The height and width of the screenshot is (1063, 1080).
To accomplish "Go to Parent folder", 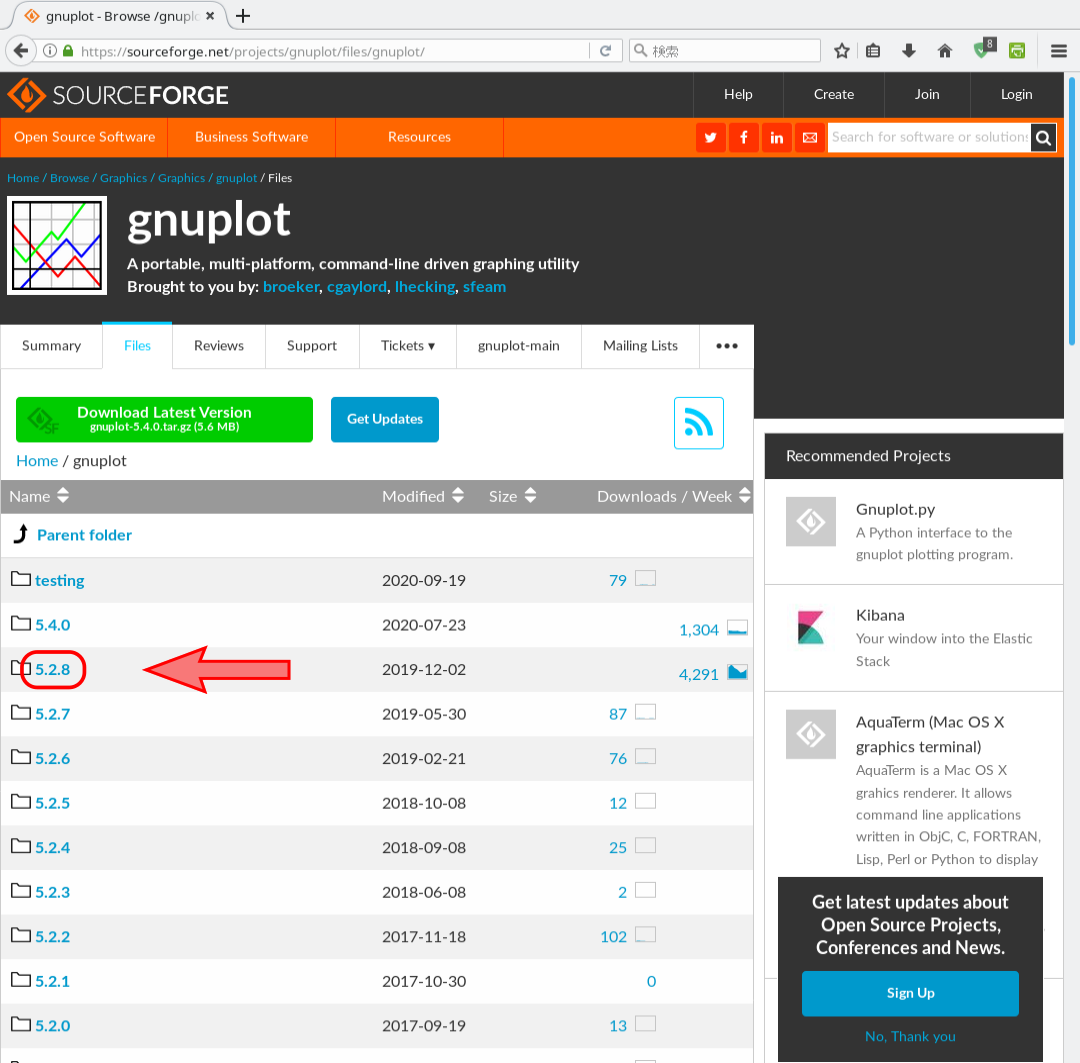I will [x=84, y=535].
